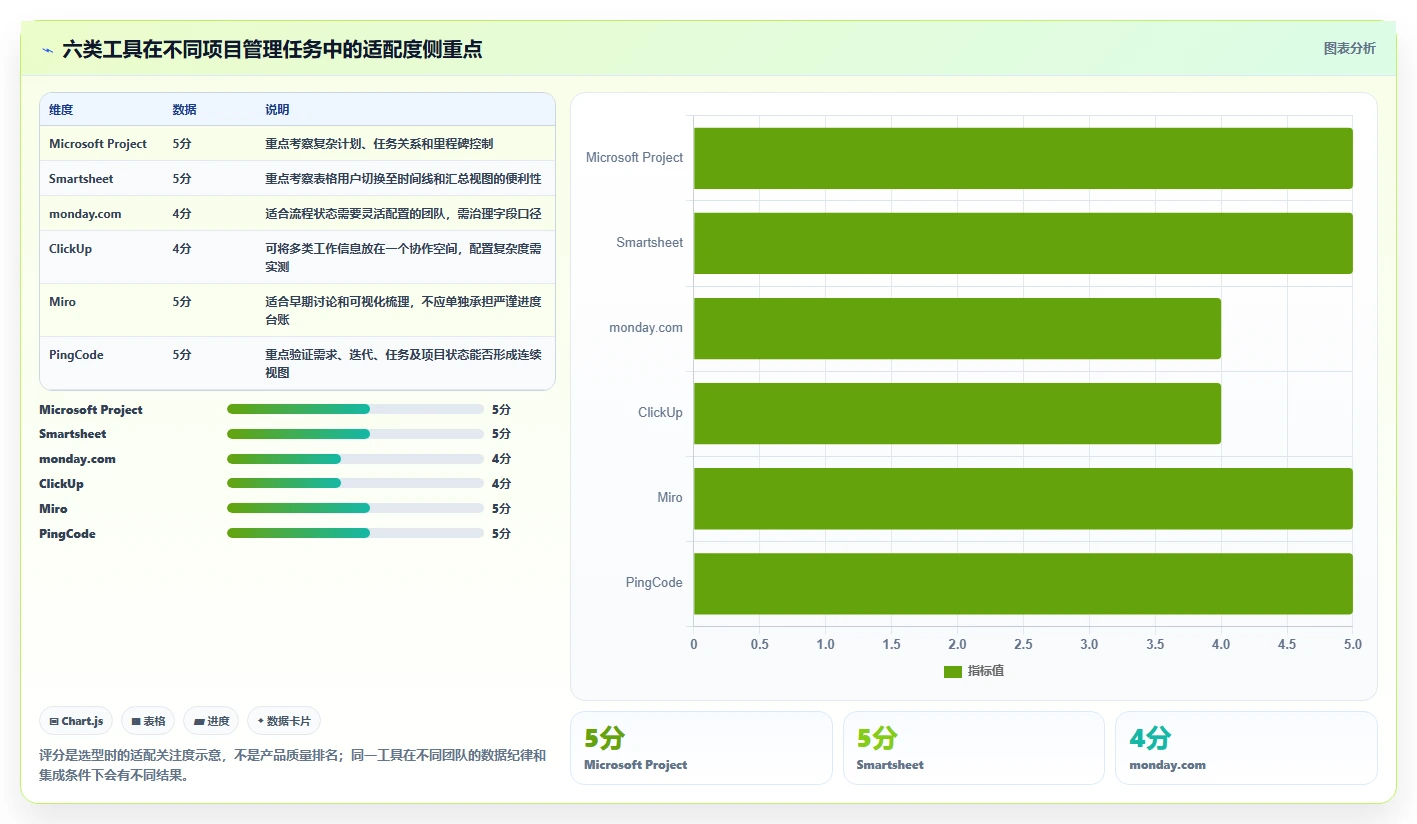Click the ClickUp y-axis label in chart
1417x824 pixels.
pyautogui.click(x=661, y=413)
